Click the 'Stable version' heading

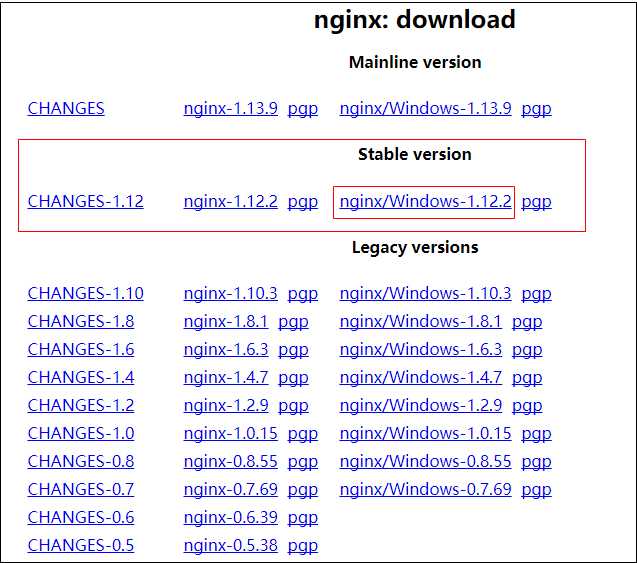tap(415, 154)
